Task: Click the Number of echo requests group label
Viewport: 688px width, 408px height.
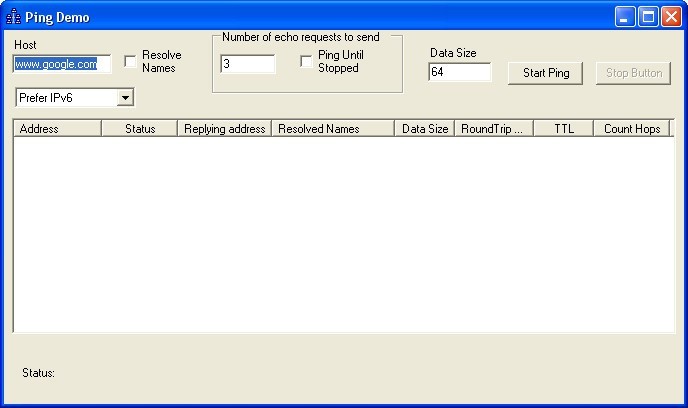Action: tap(301, 37)
